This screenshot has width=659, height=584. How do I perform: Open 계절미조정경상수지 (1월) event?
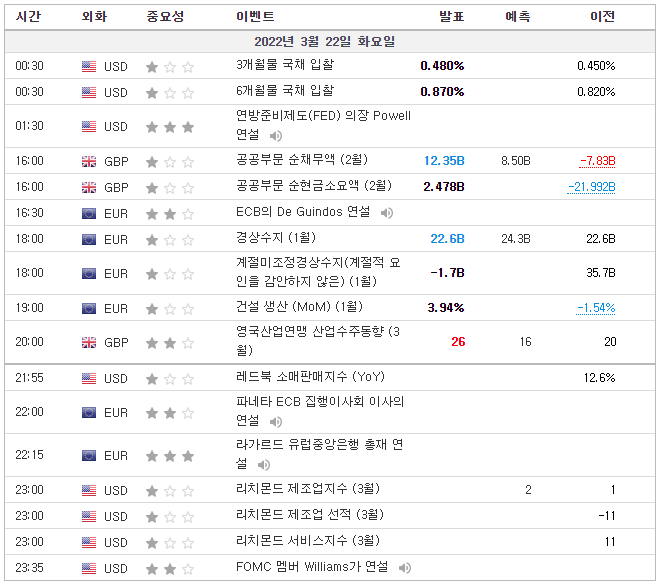[318, 272]
